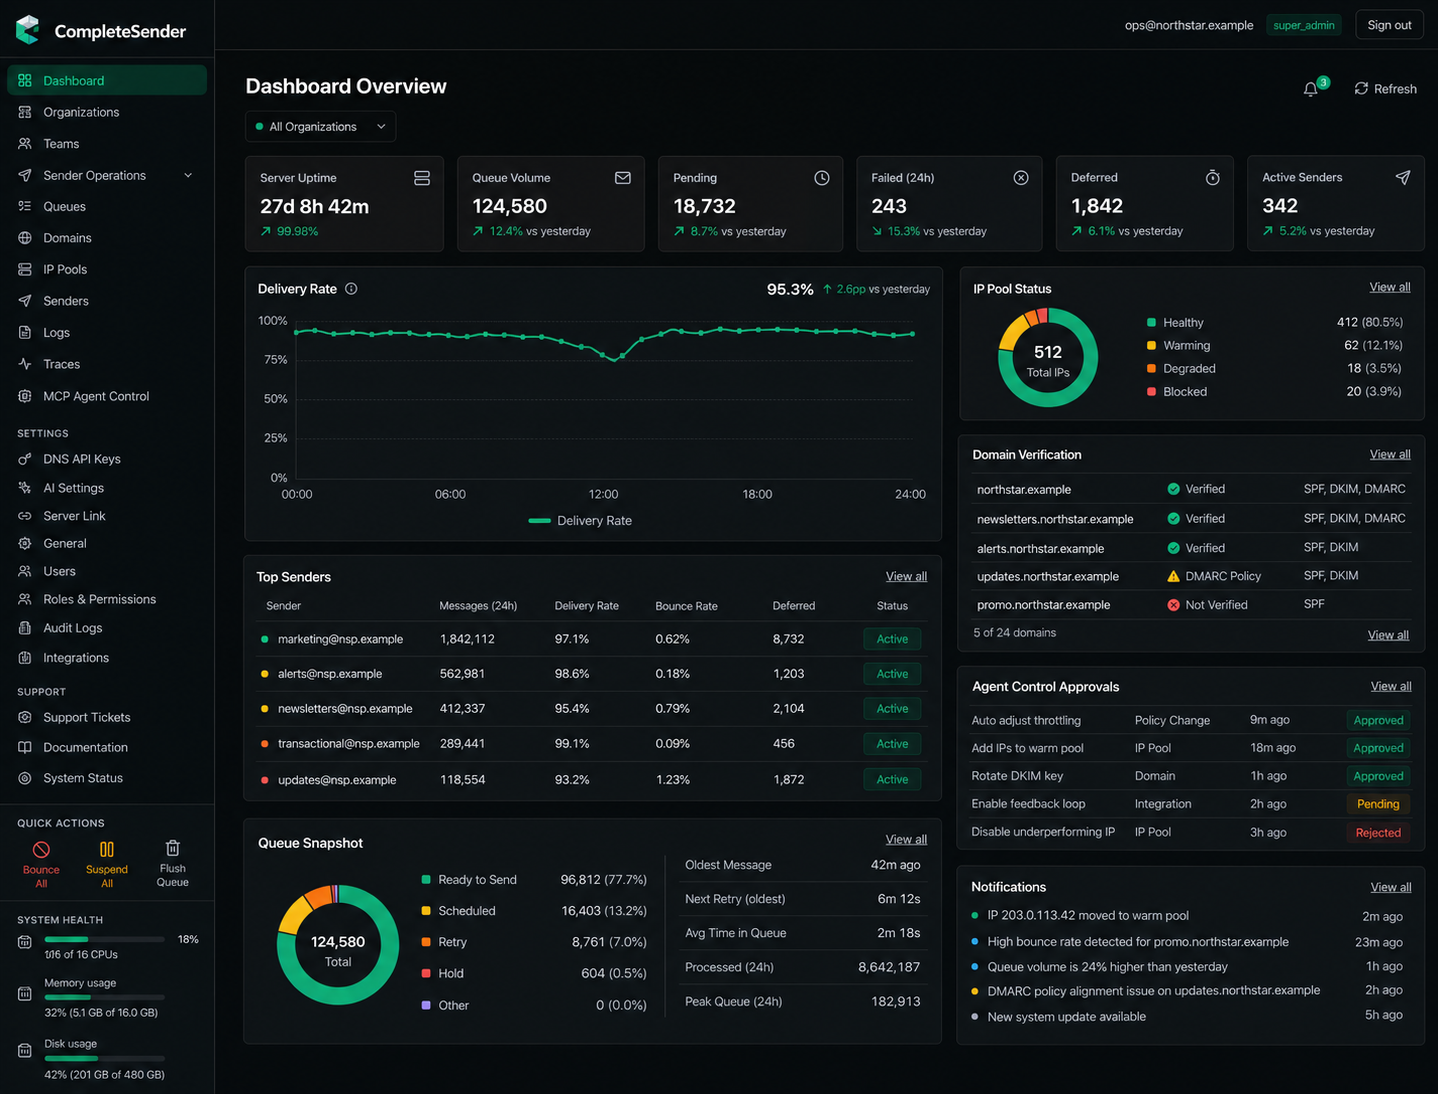Expand the Sender Operations chevron

(188, 176)
